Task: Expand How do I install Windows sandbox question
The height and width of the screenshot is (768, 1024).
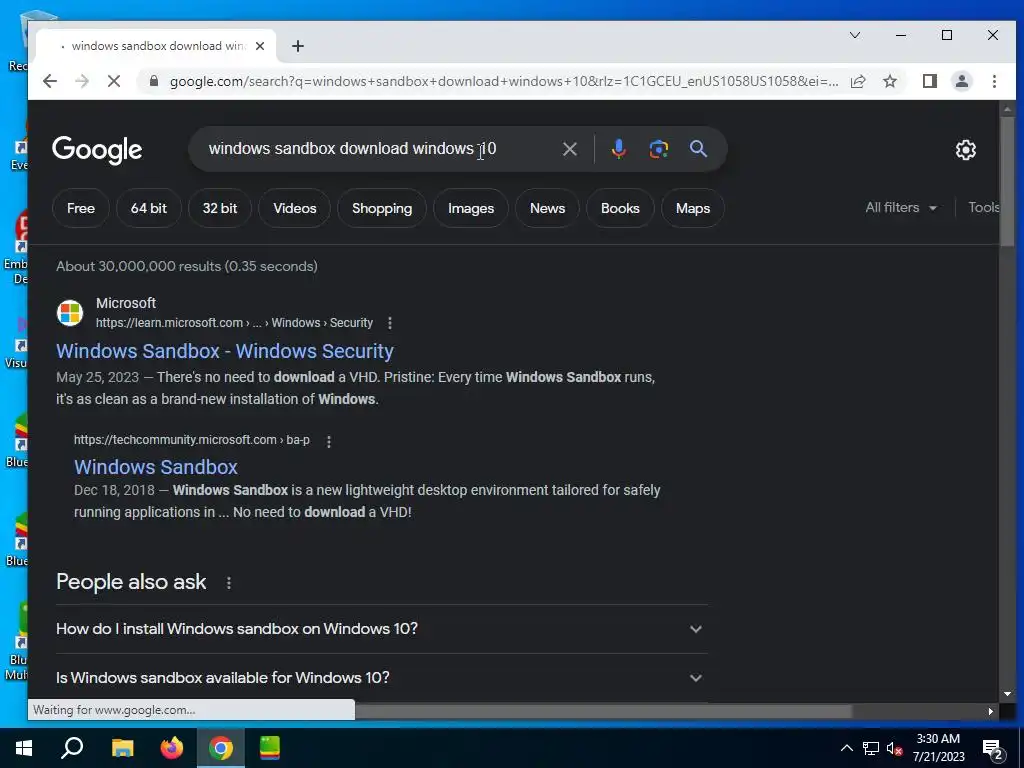Action: tap(381, 629)
